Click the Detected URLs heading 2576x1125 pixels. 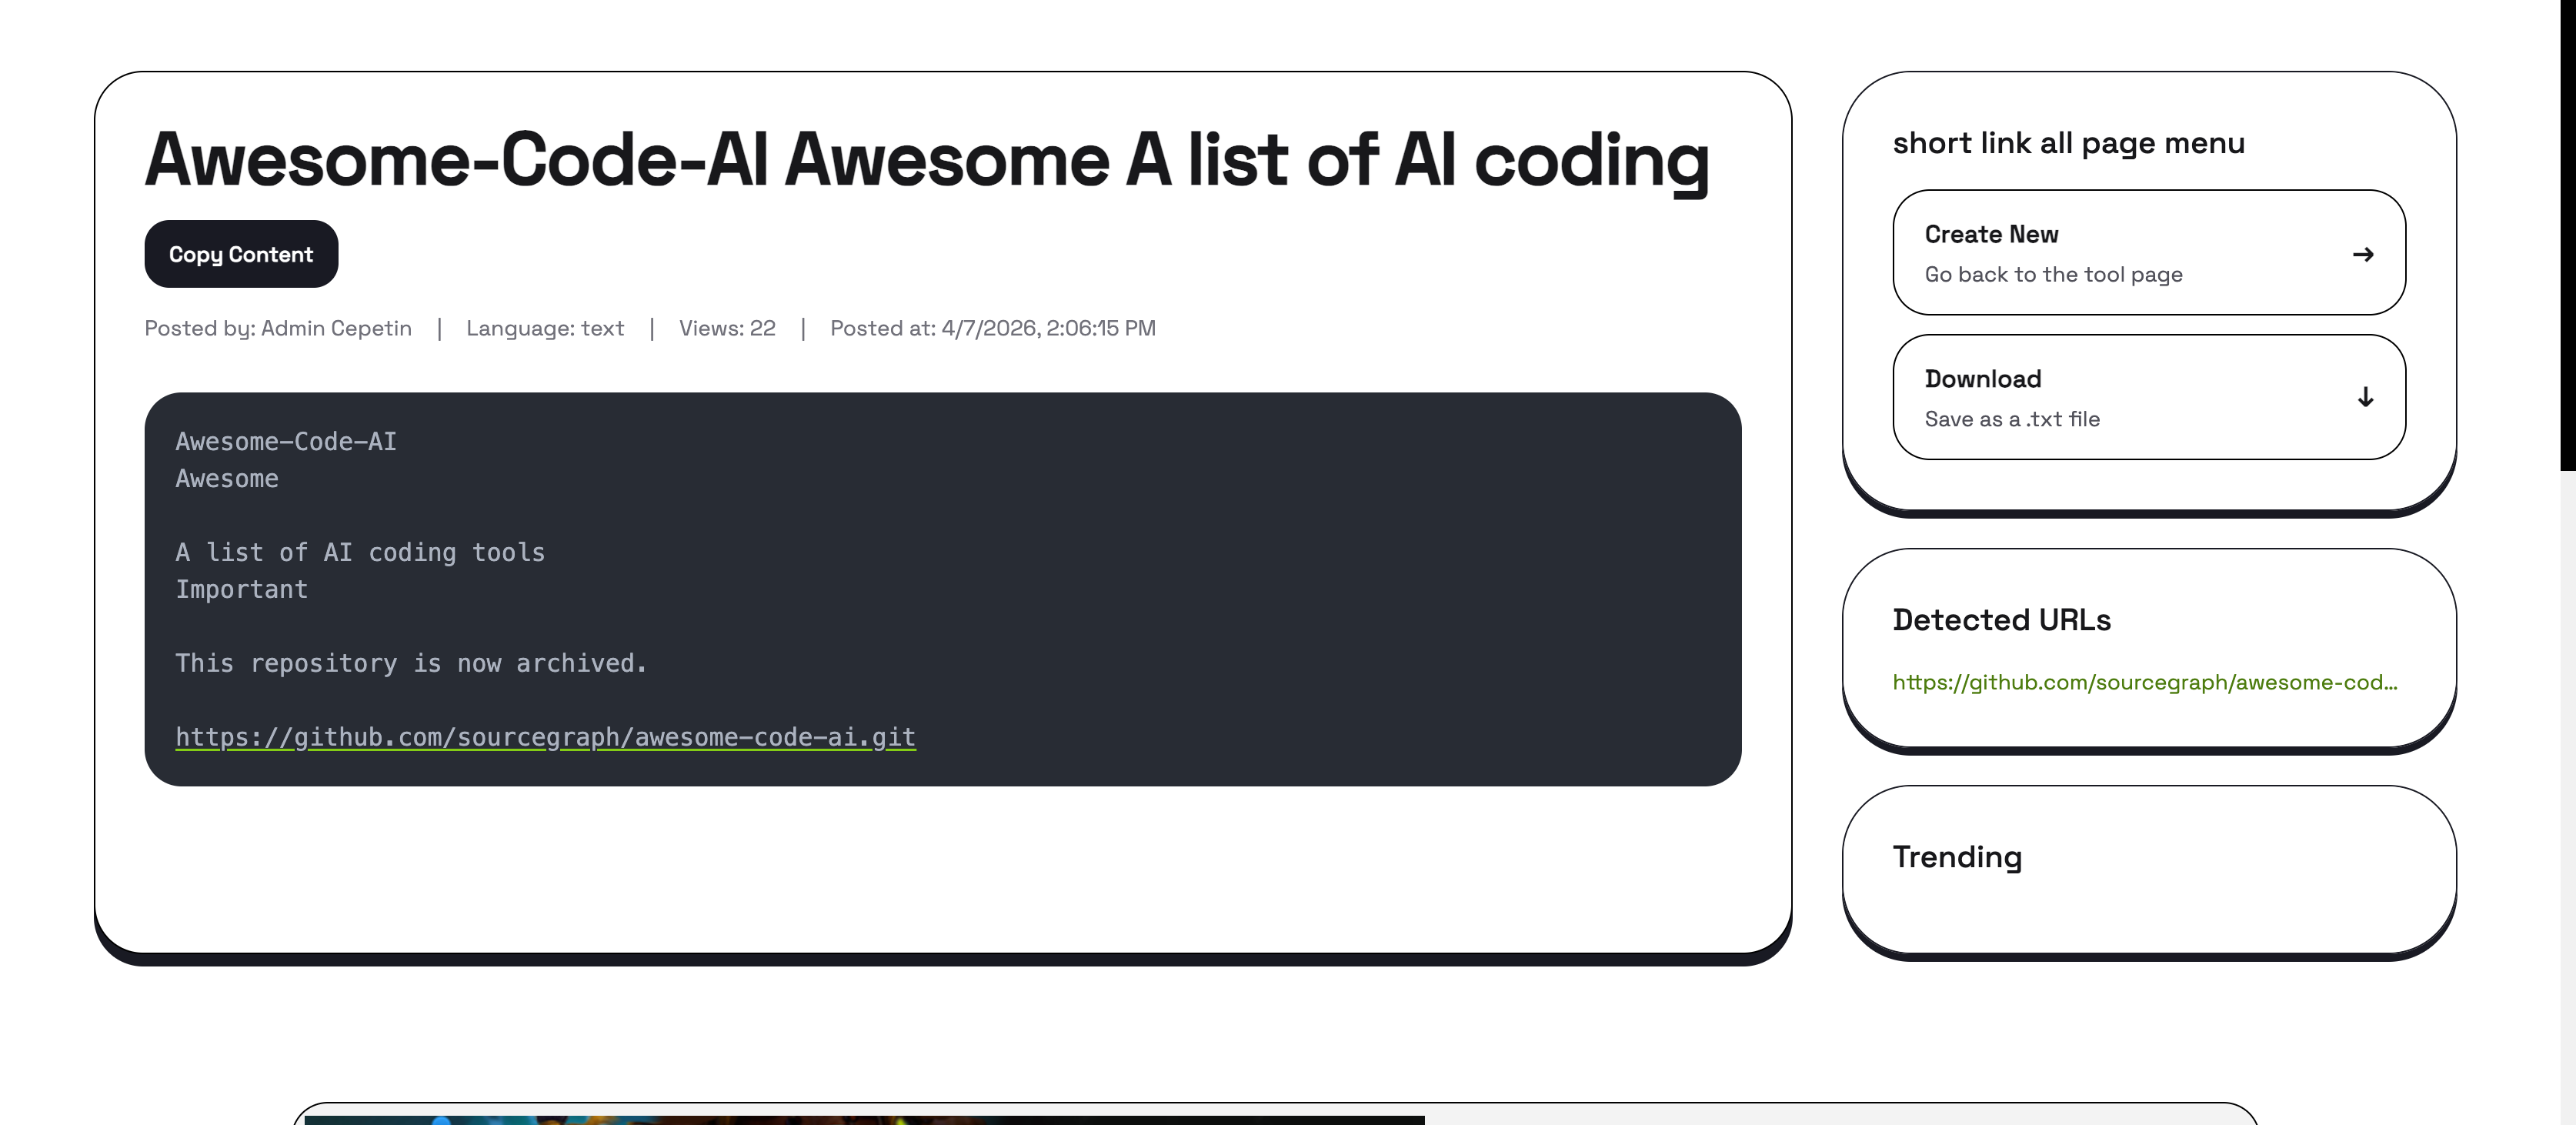click(x=2001, y=620)
